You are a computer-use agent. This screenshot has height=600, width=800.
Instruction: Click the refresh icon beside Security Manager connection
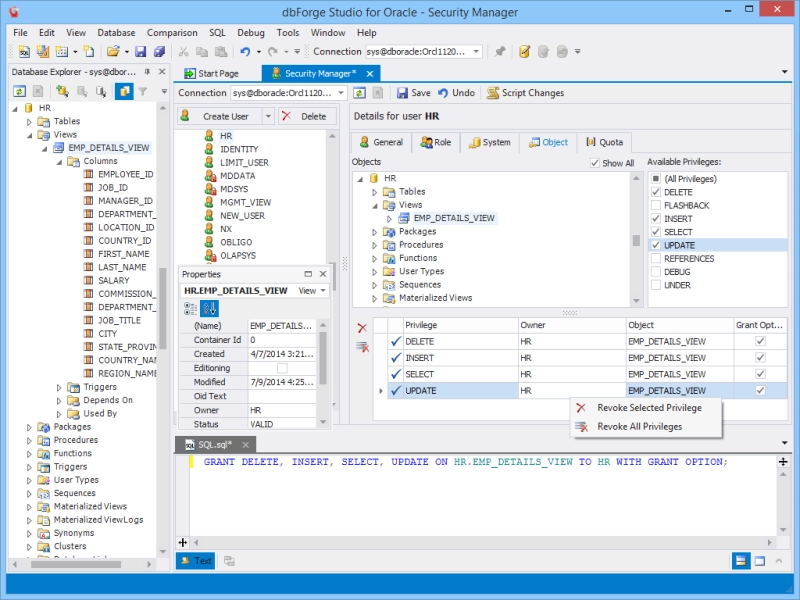[x=359, y=93]
